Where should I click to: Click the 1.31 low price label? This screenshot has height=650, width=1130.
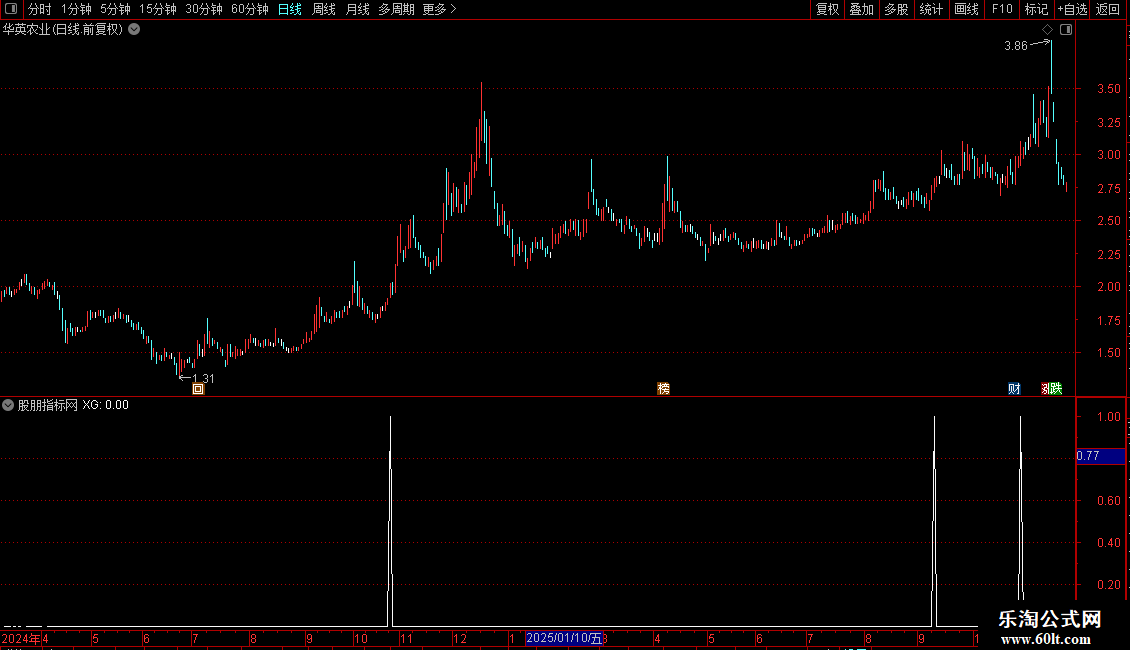click(x=203, y=378)
